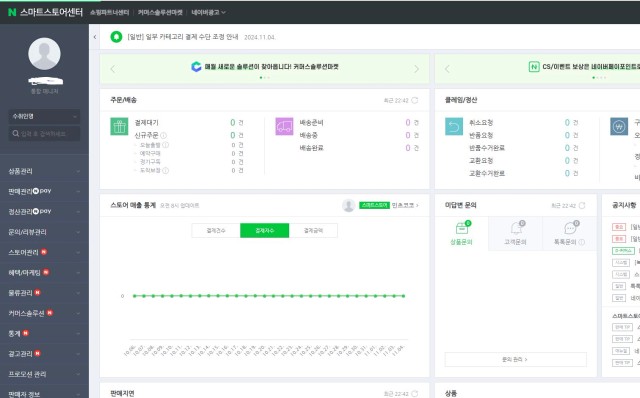
Task: Click the 스마트스토어 green badge link
Action: 374,205
